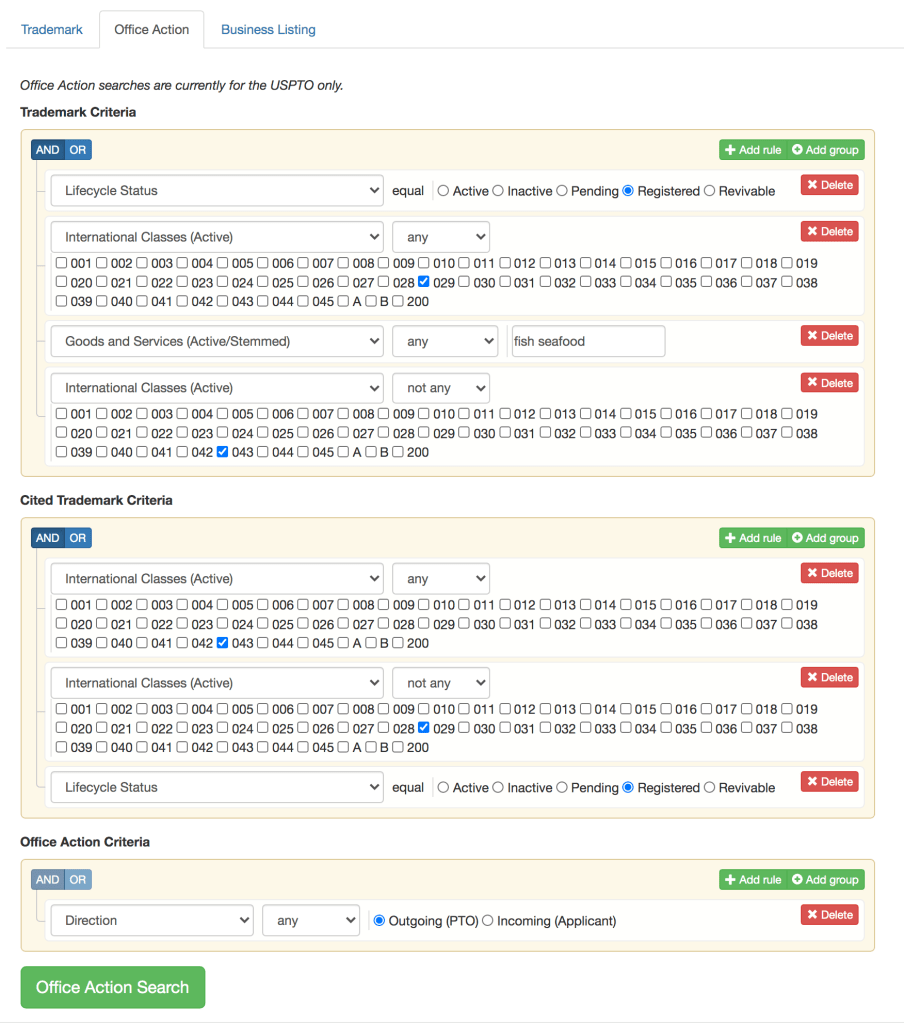904x1023 pixels.
Task: Delete first Lifecycle Status rule in Trademark Criteria
Action: (829, 185)
